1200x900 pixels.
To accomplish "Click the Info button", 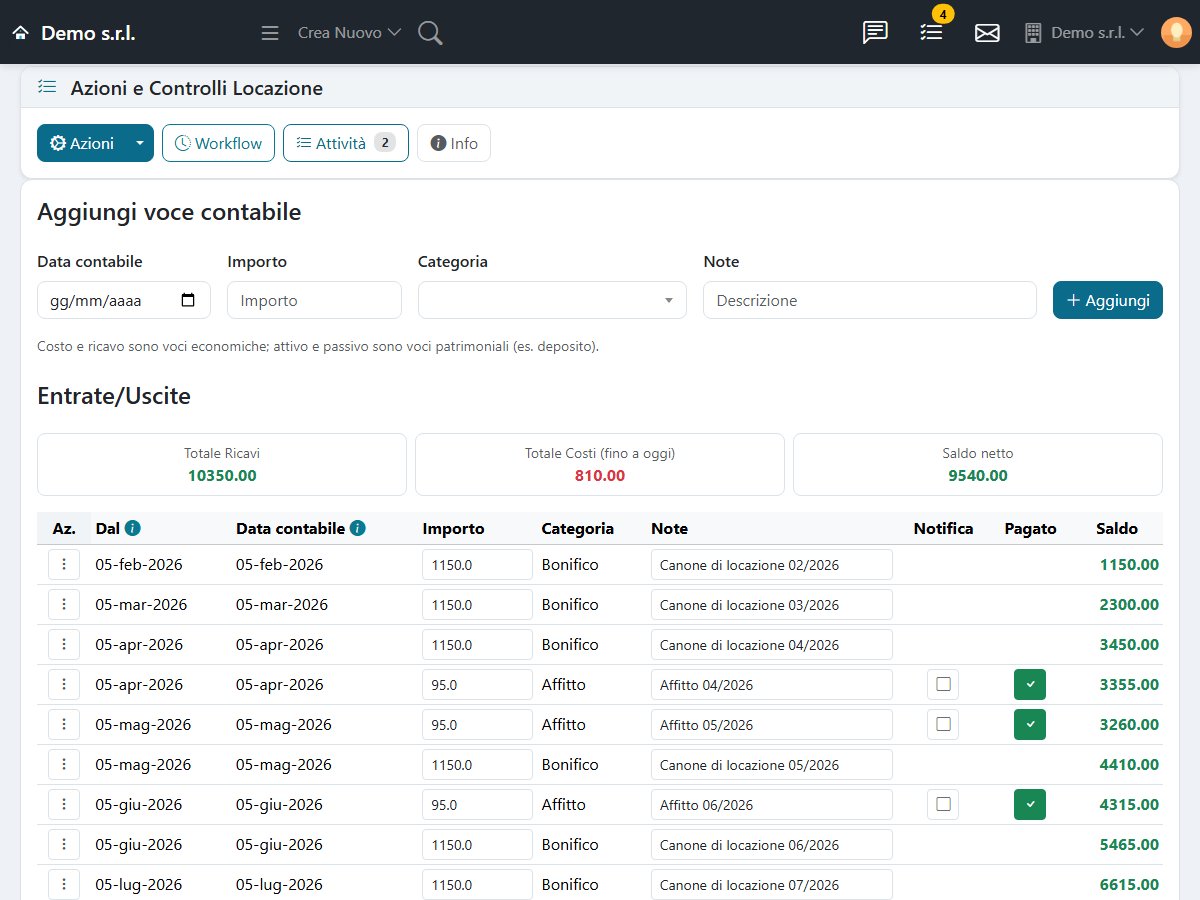I will (x=454, y=143).
